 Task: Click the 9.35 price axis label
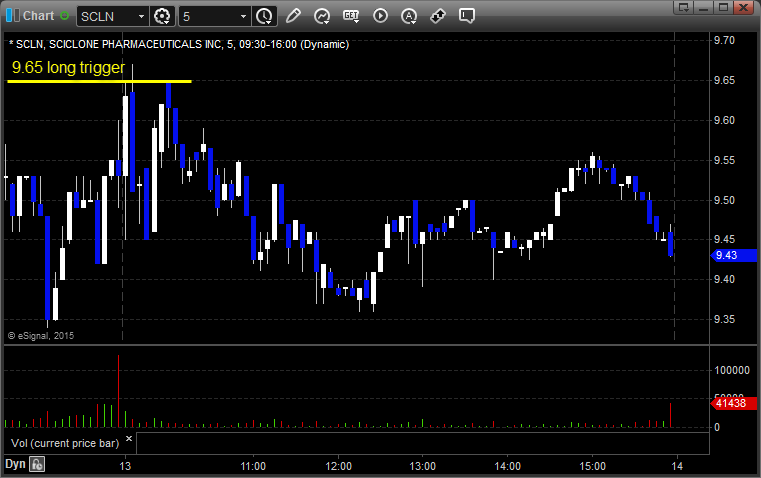coord(724,320)
